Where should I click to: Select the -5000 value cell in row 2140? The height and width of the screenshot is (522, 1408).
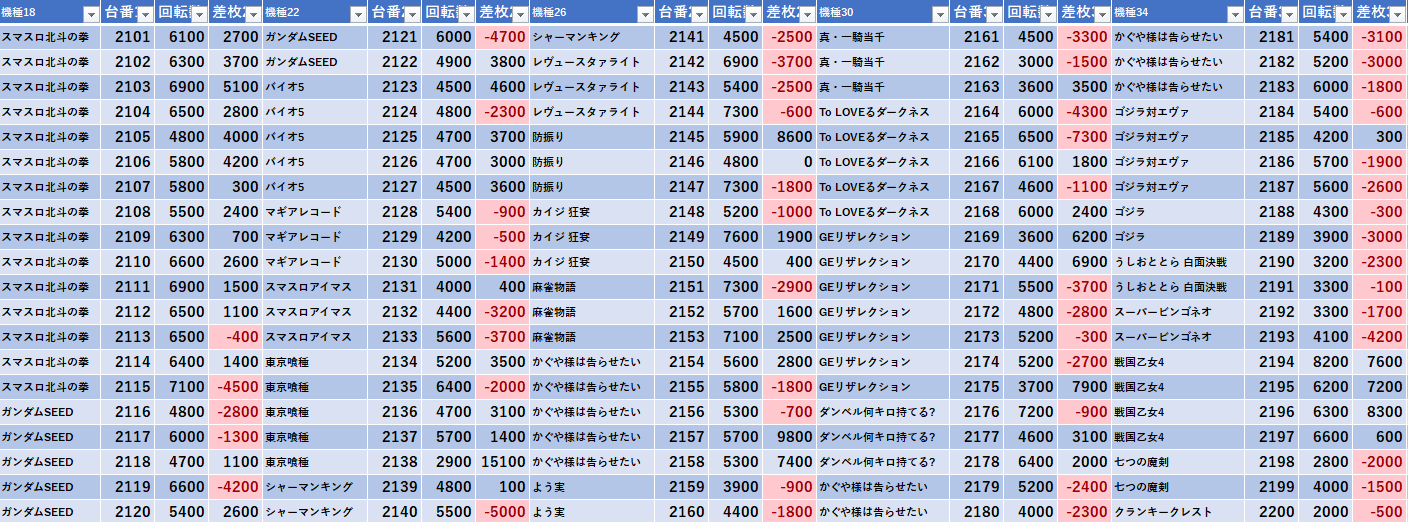click(x=502, y=512)
